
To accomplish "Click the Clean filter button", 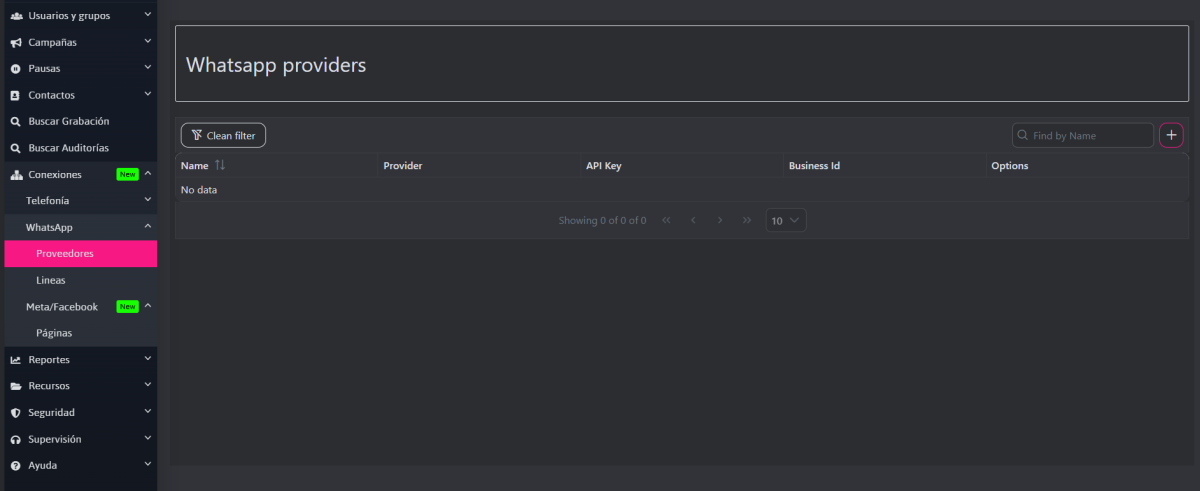I will (223, 135).
